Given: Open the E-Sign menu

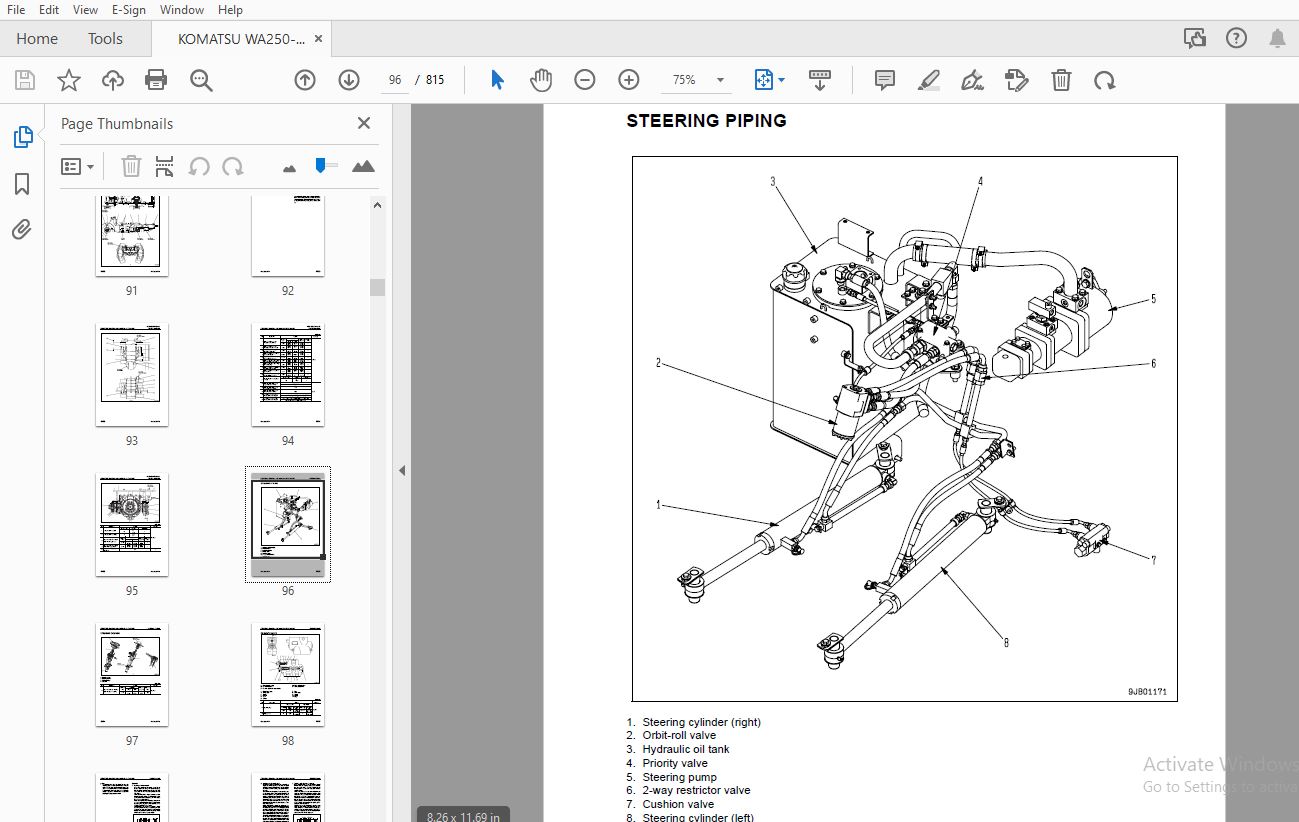Looking at the screenshot, I should point(128,9).
